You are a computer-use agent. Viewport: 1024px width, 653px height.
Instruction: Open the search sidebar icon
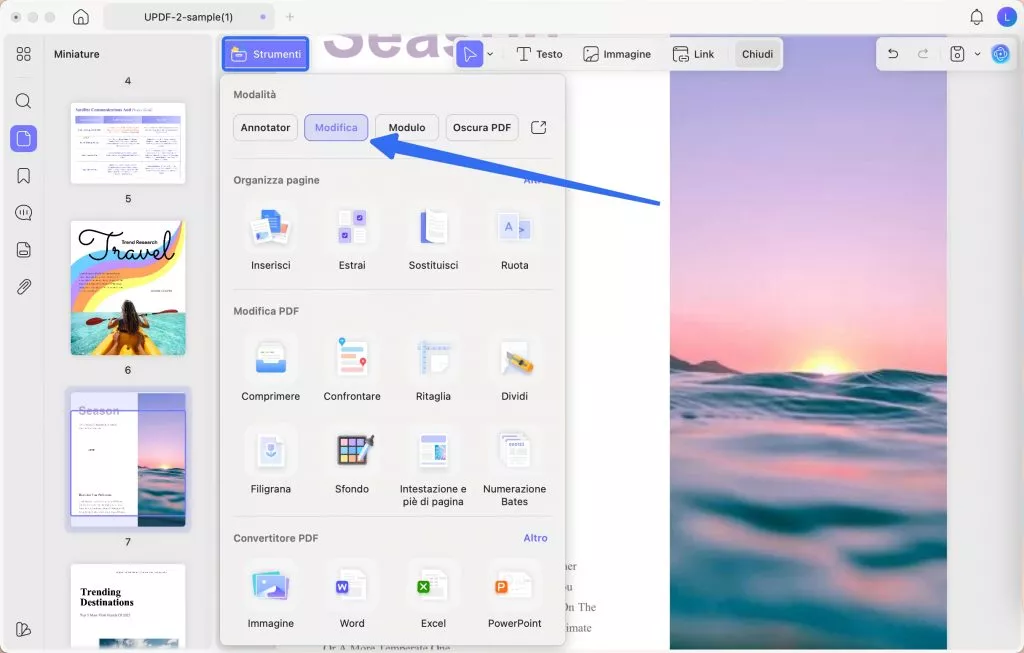(24, 101)
